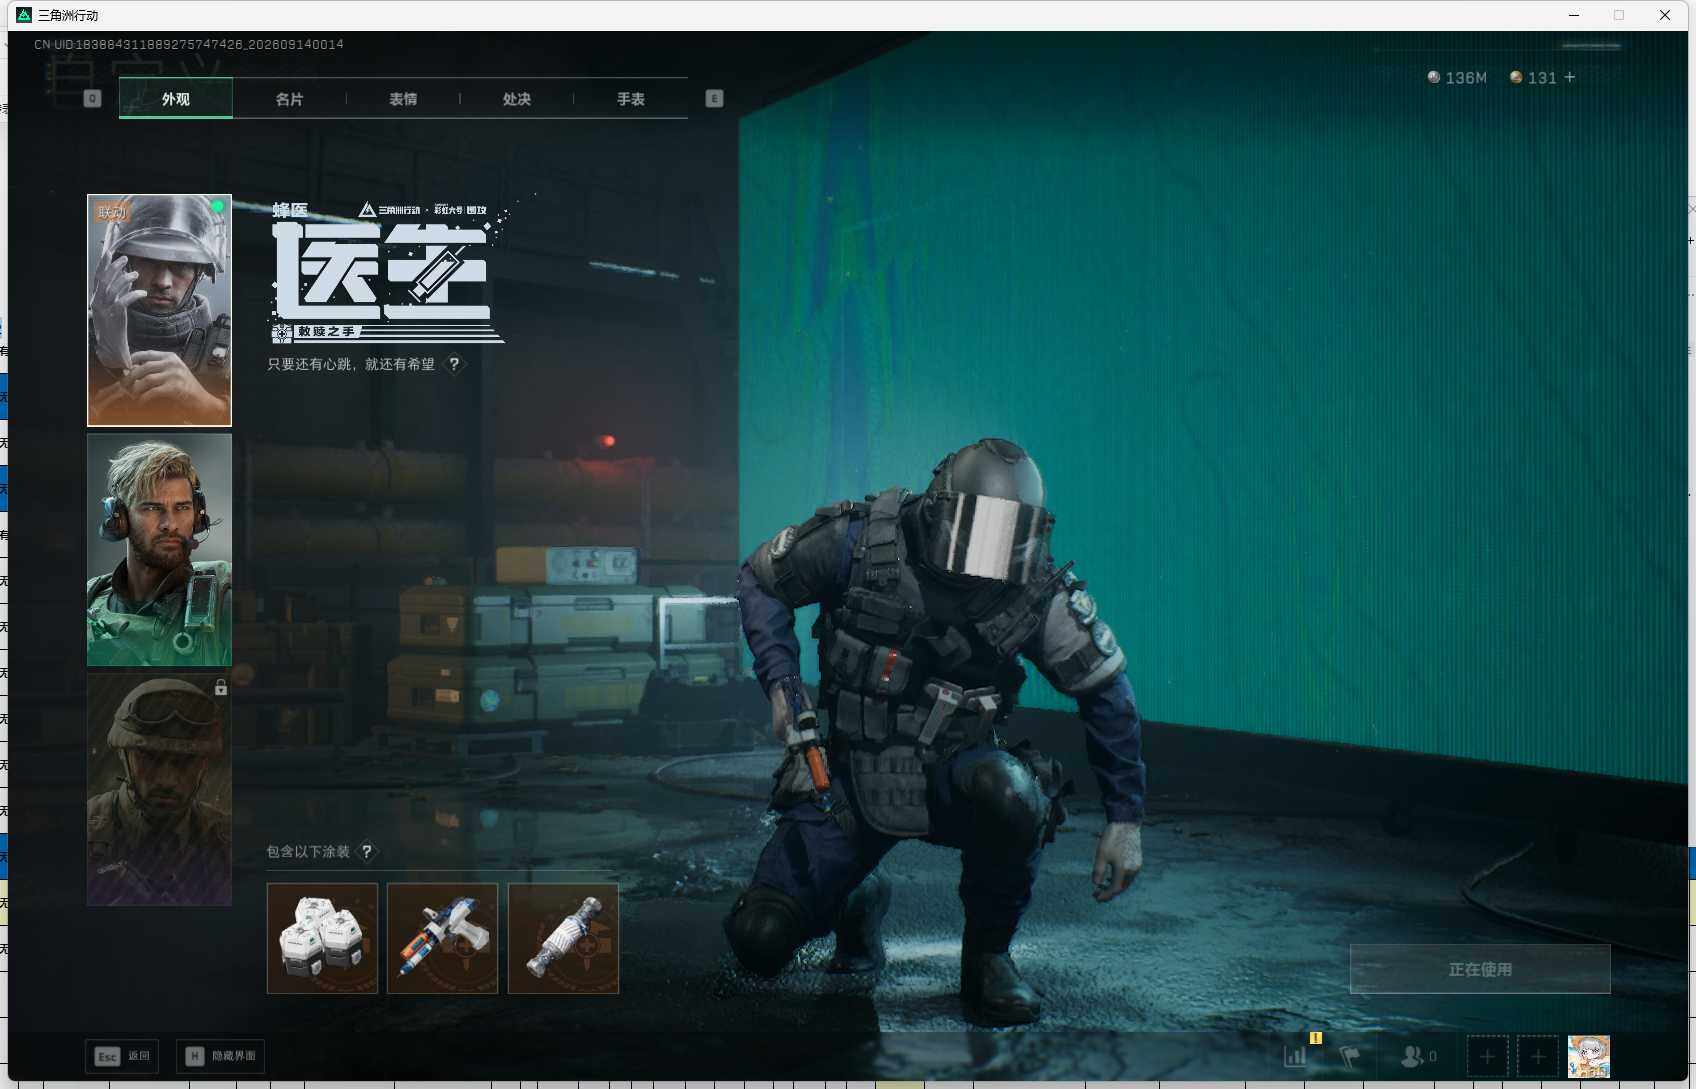Click the 131 currency balance
The height and width of the screenshot is (1089, 1696).
(1533, 77)
